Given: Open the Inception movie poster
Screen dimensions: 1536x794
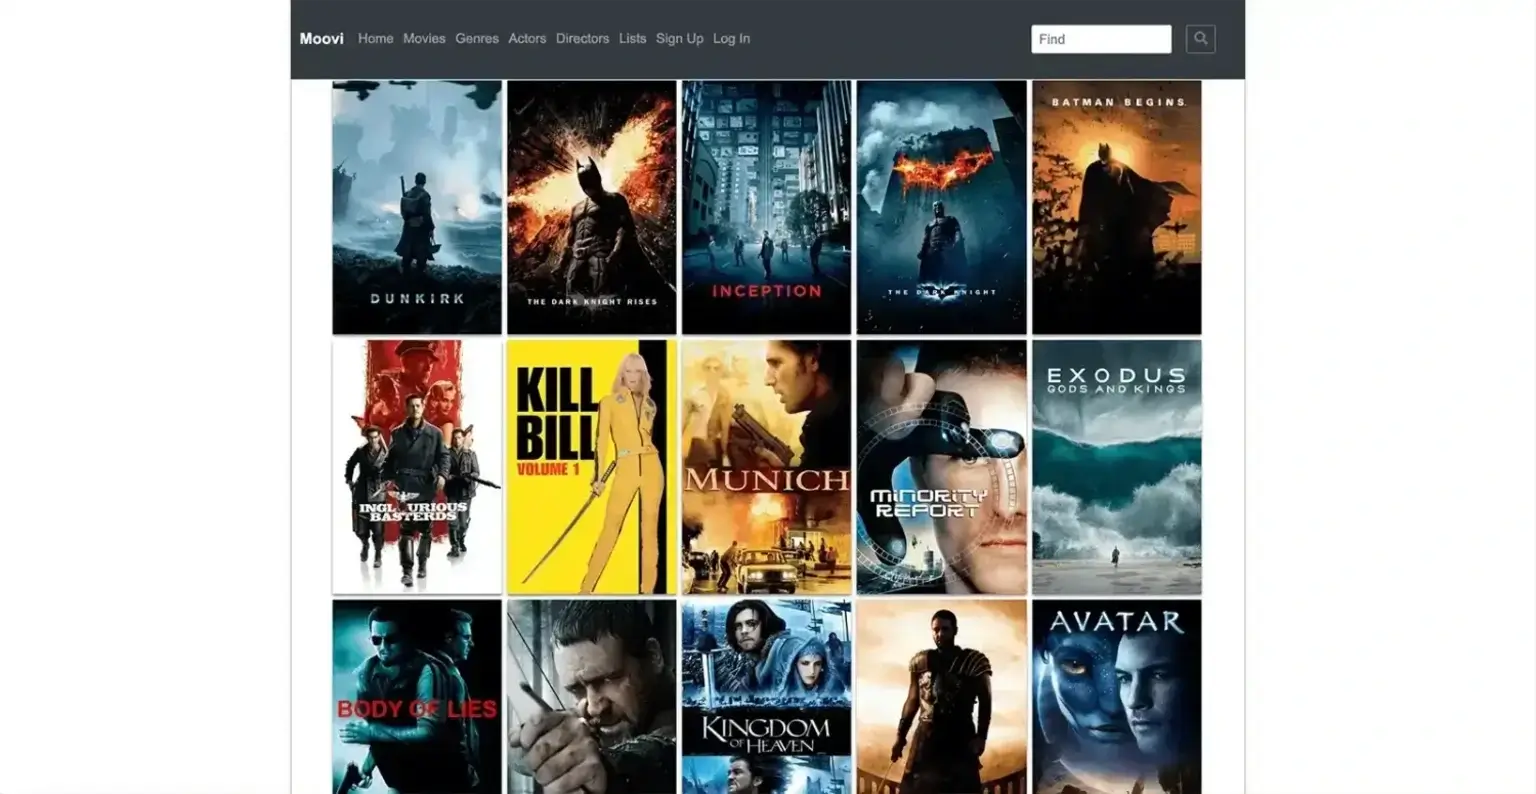Looking at the screenshot, I should pos(767,207).
